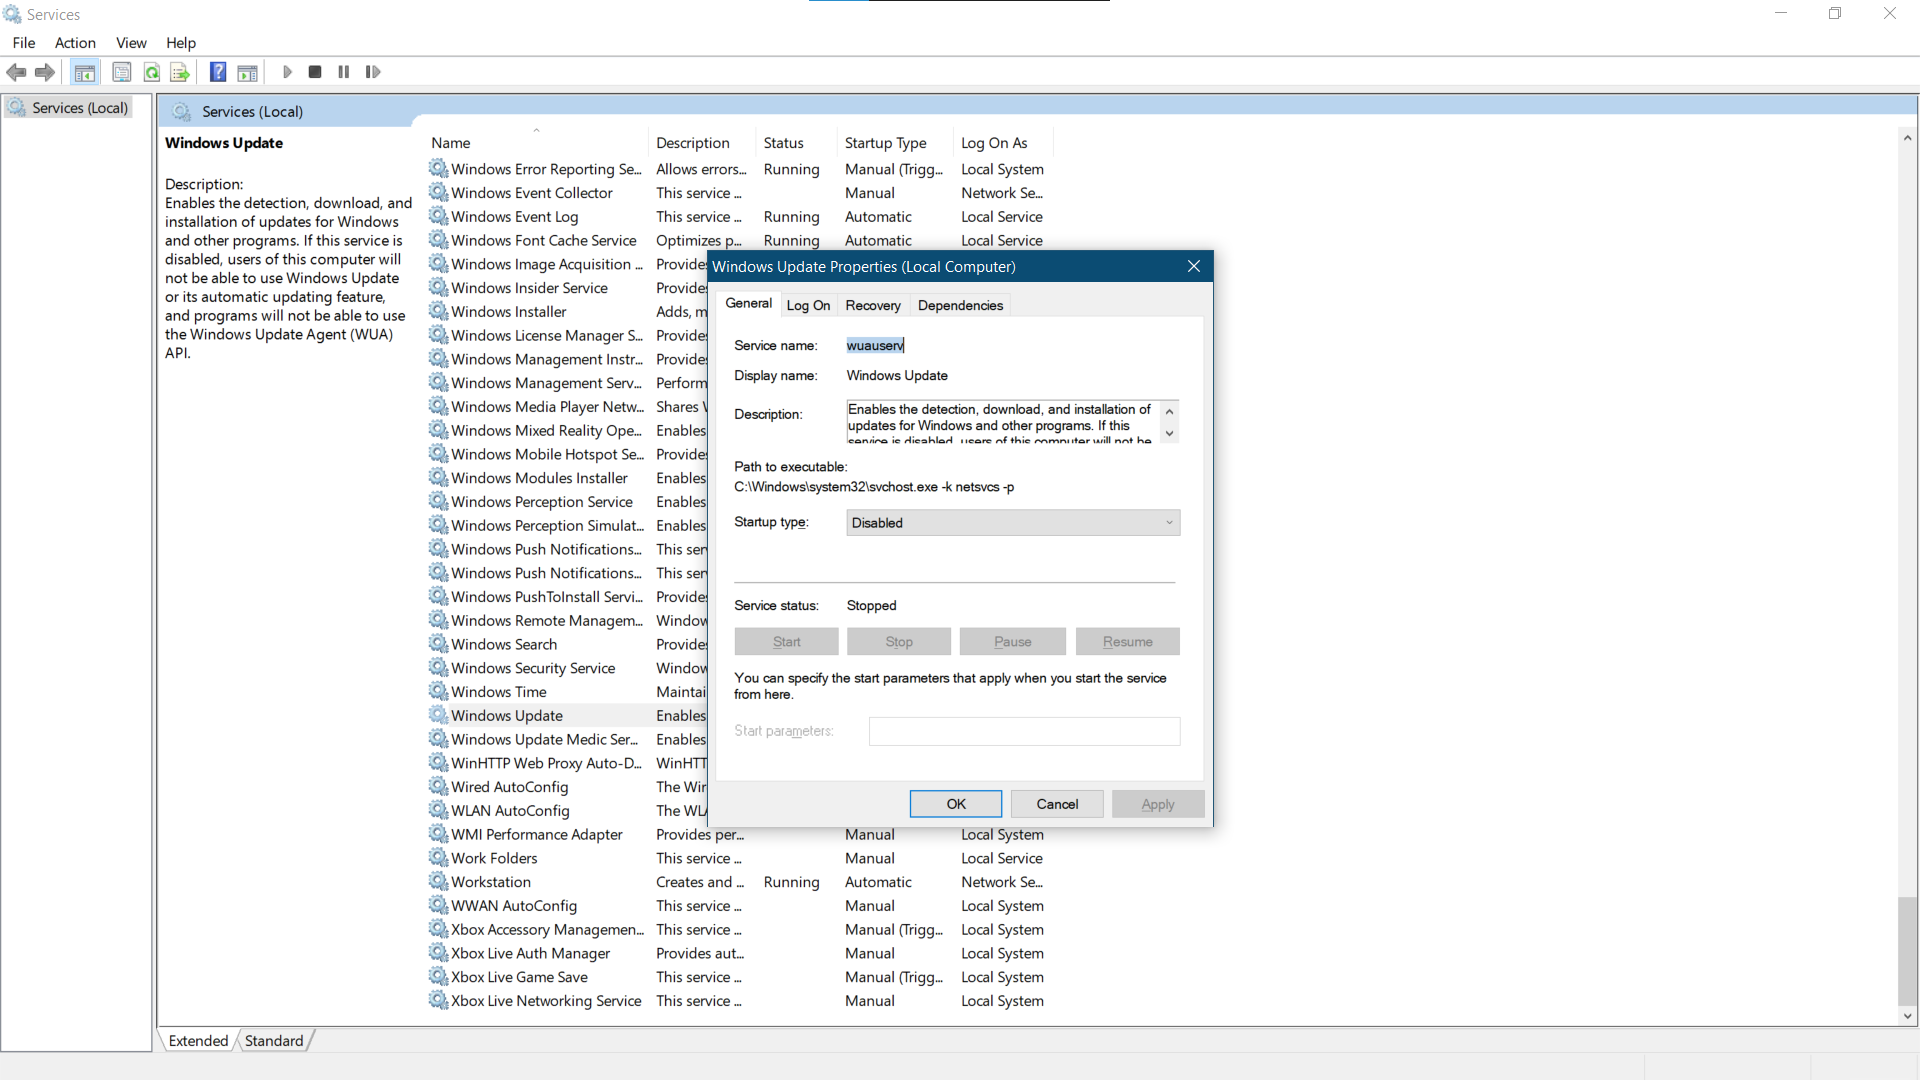Click gear icon of WWAN AutoConfig

pyautogui.click(x=438, y=905)
